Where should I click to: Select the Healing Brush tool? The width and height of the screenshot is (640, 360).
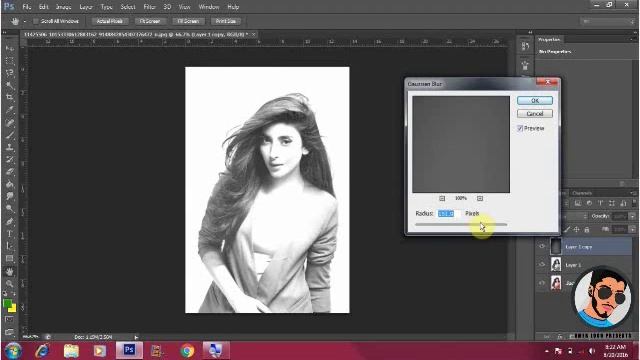[10, 122]
